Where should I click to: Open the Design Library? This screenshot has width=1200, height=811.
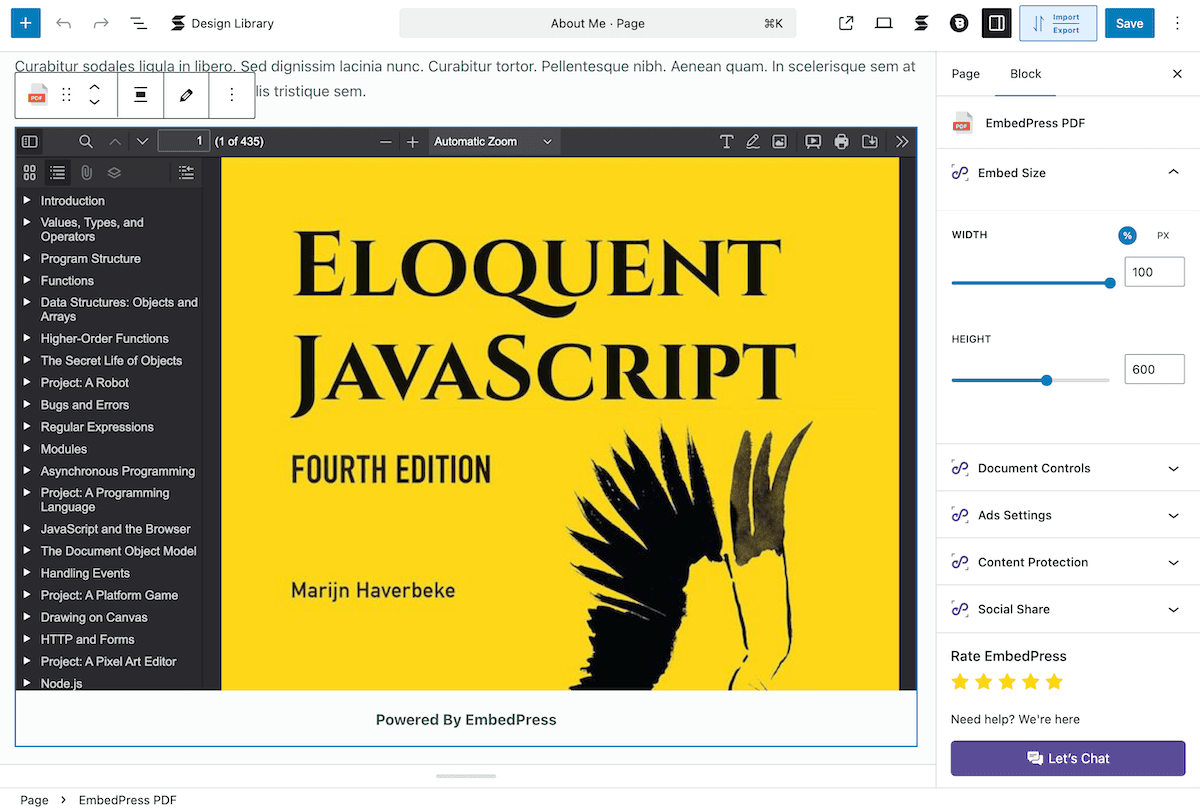pyautogui.click(x=222, y=23)
